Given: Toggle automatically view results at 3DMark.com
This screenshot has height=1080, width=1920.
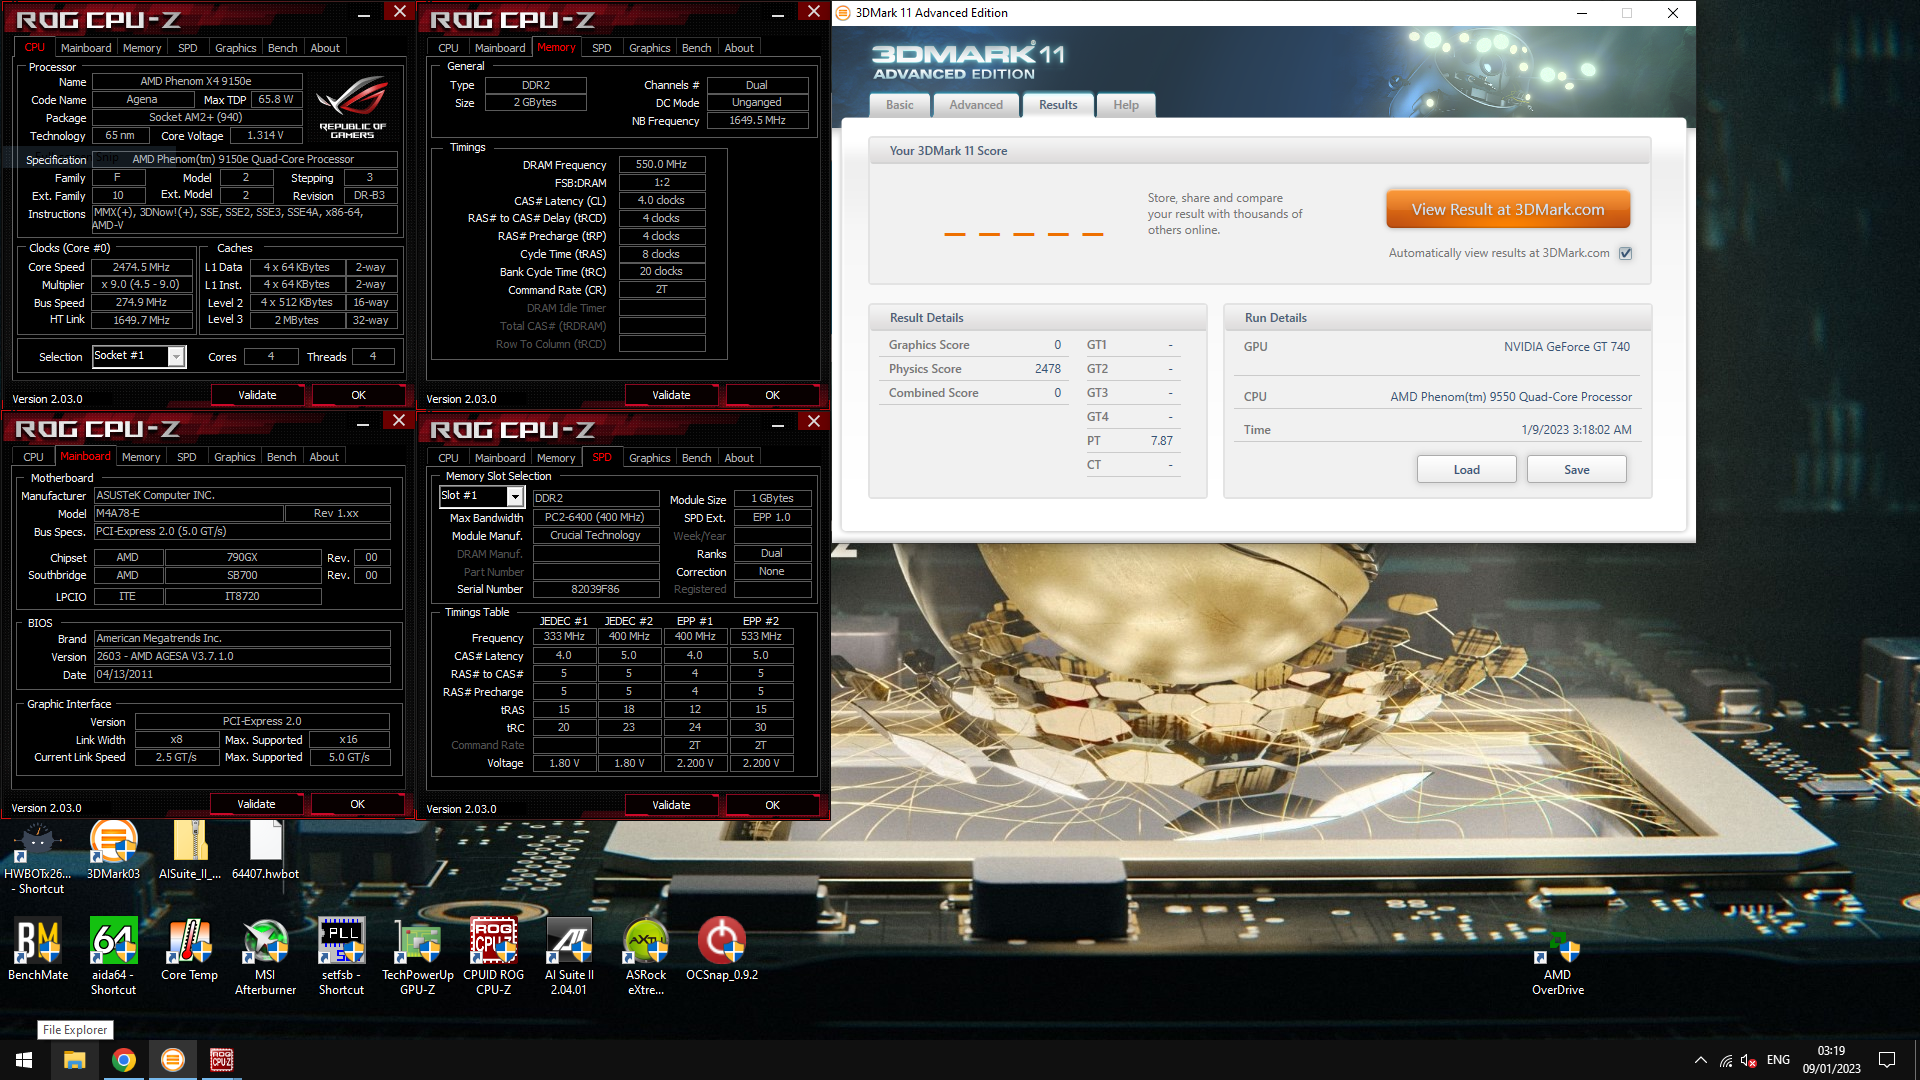Looking at the screenshot, I should click(x=1626, y=253).
